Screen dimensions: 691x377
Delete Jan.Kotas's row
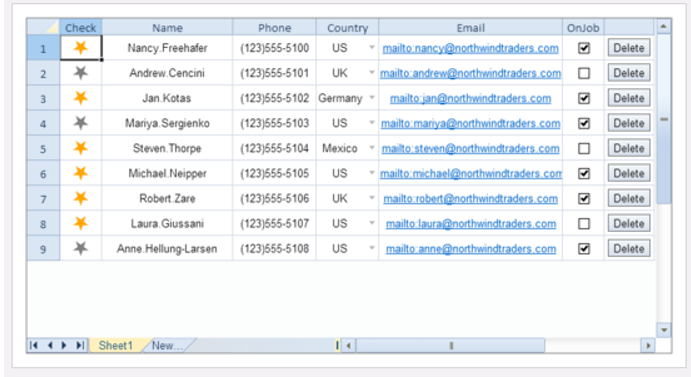[629, 98]
